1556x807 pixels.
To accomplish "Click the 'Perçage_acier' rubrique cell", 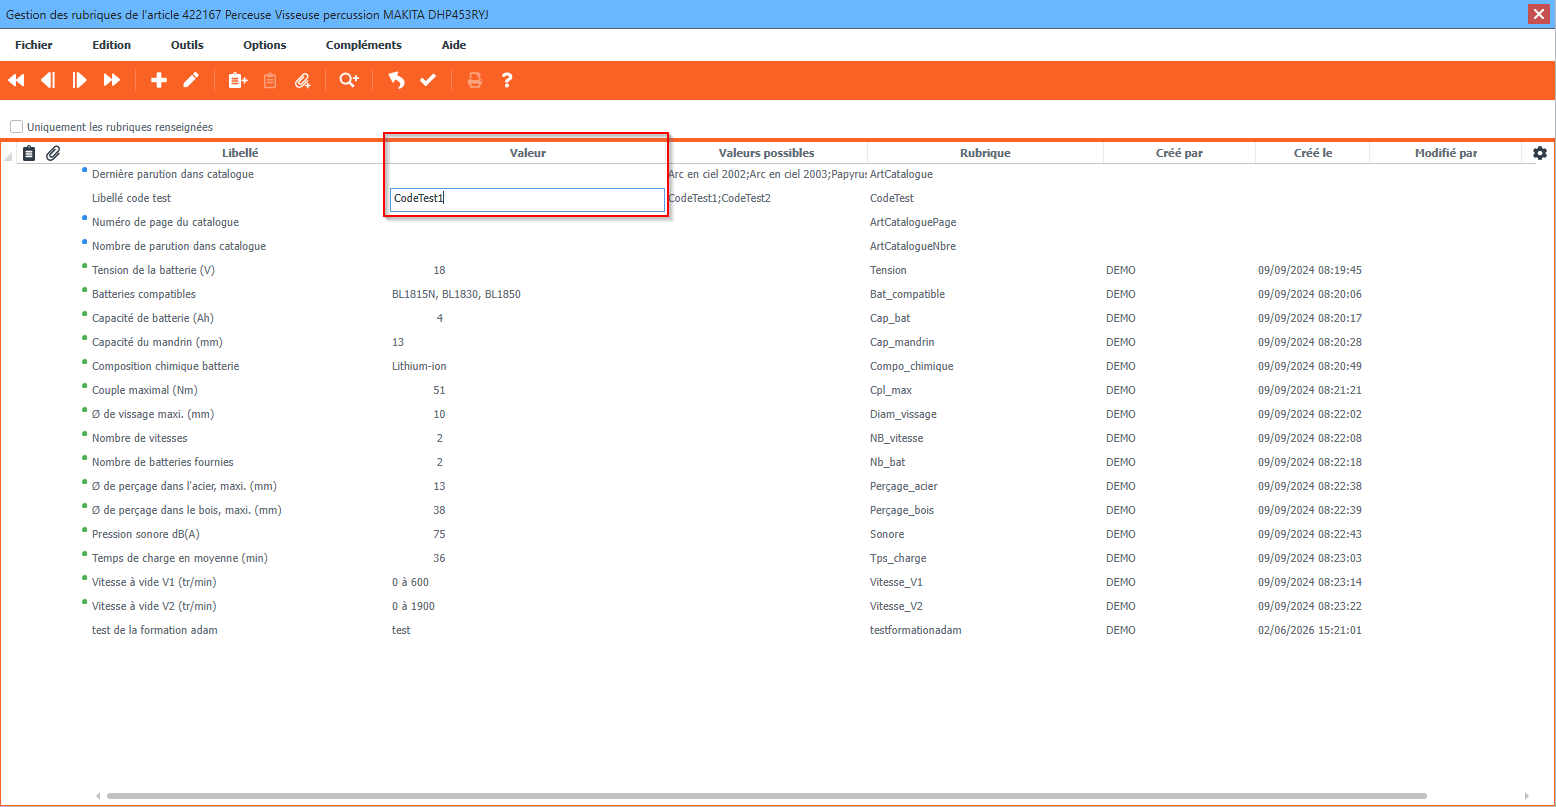I will tap(903, 486).
